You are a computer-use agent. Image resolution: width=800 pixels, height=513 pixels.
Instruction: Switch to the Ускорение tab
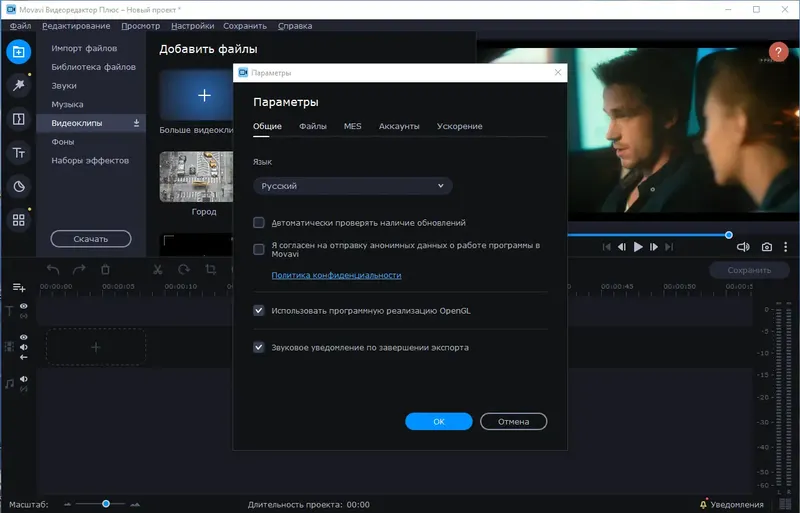coord(459,126)
